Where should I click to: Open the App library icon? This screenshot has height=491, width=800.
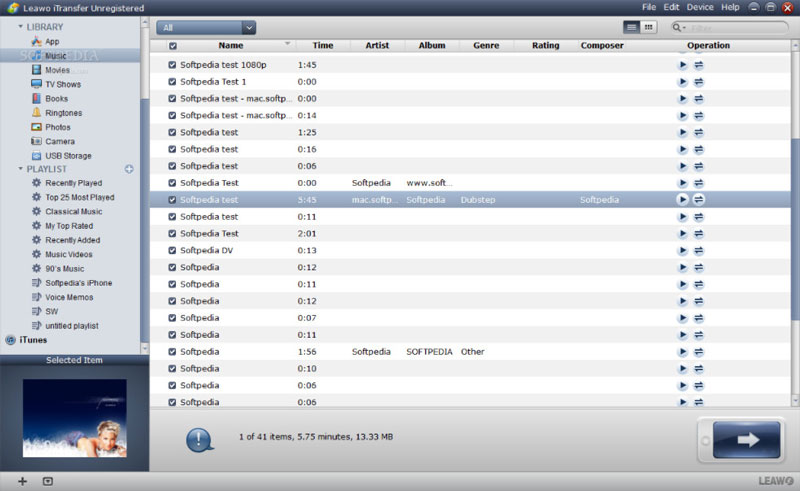pyautogui.click(x=36, y=41)
